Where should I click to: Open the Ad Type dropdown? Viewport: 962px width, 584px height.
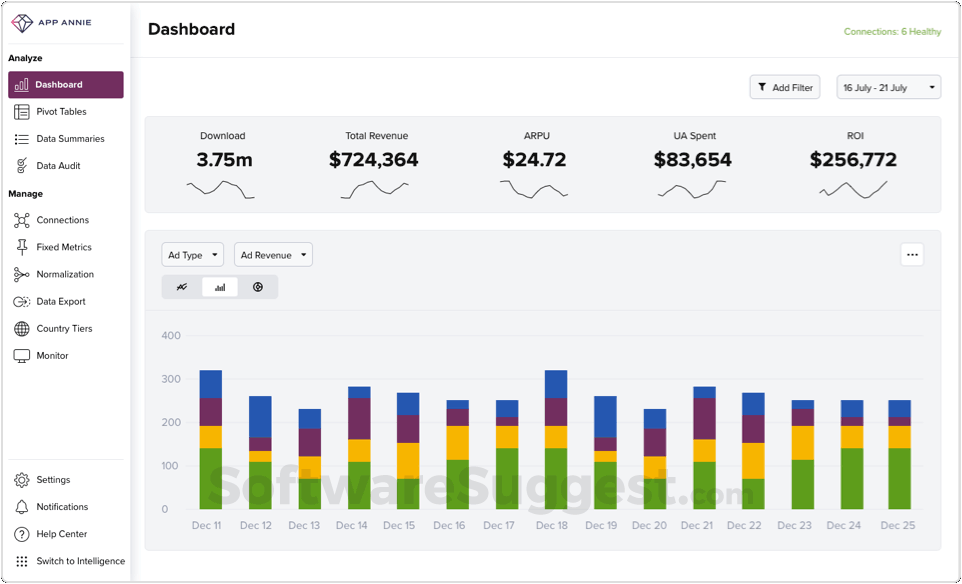(192, 254)
